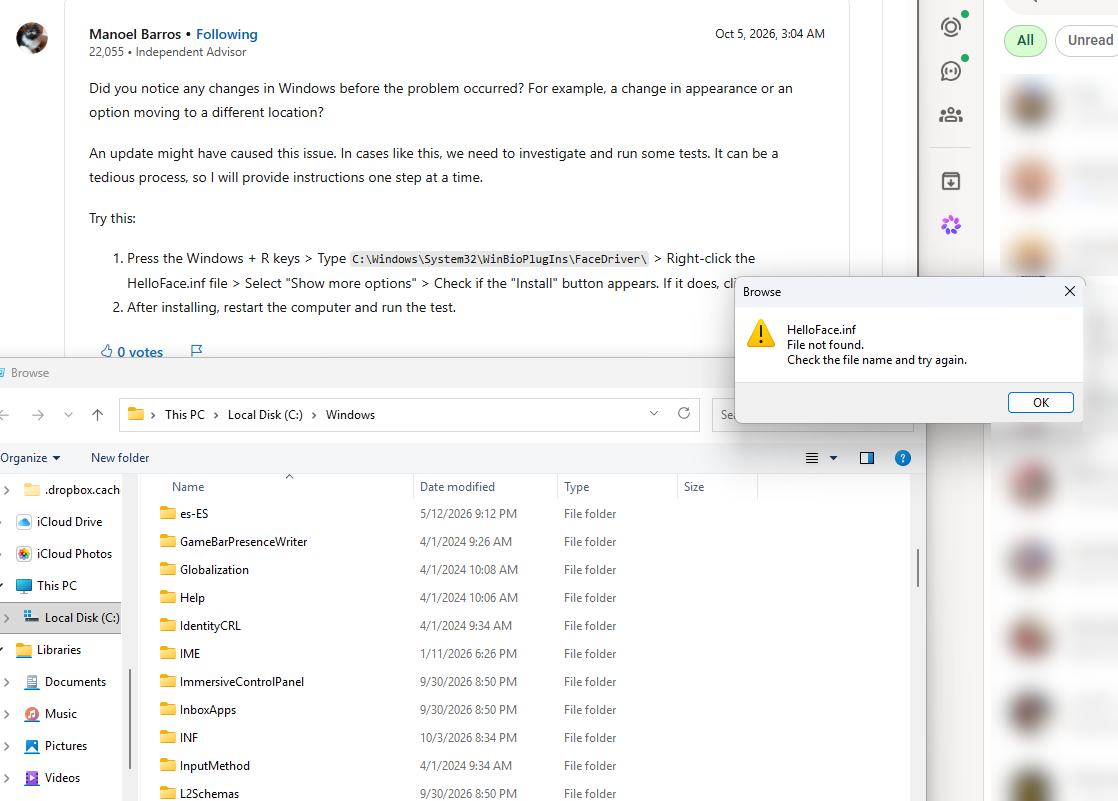The height and width of the screenshot is (801, 1118).
Task: Expand the .dropbox.cach folder in navigation tree
Action: point(6,490)
